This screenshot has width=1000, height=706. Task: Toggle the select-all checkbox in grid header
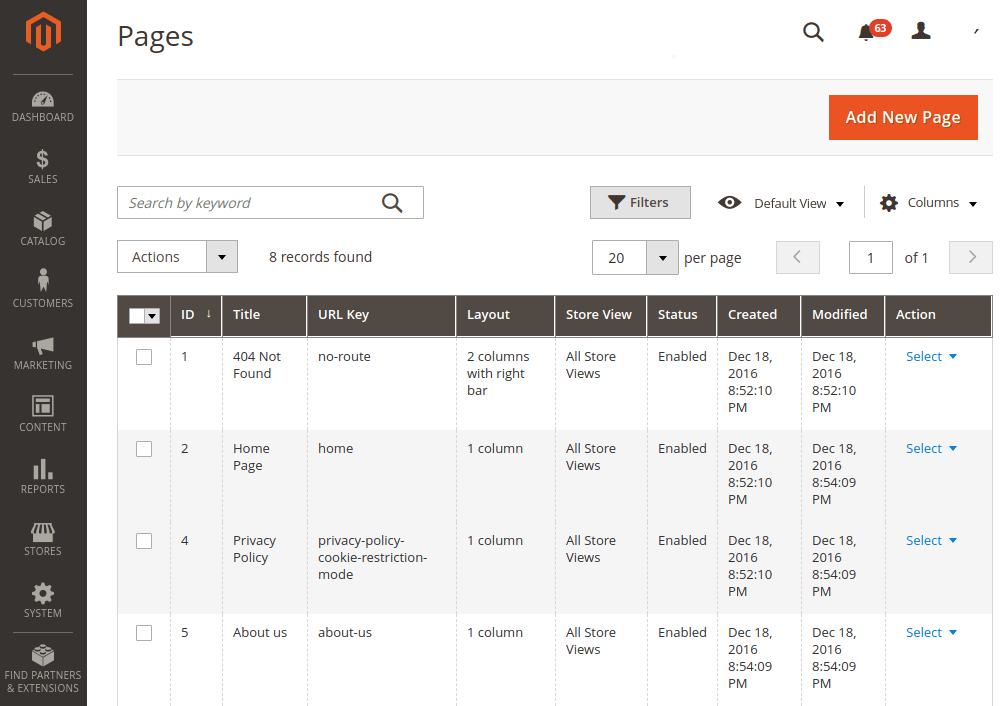(x=143, y=316)
